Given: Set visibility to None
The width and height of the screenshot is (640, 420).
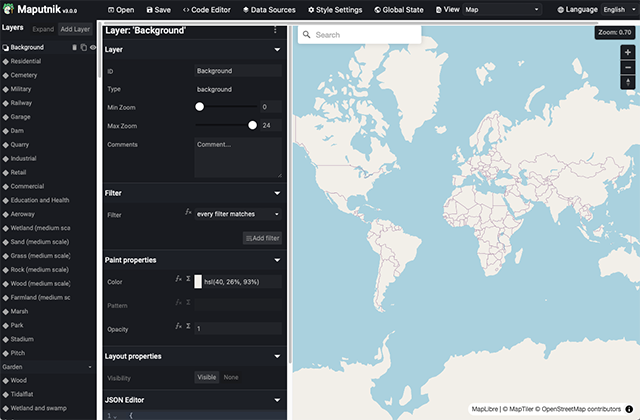Looking at the screenshot, I should [x=231, y=377].
